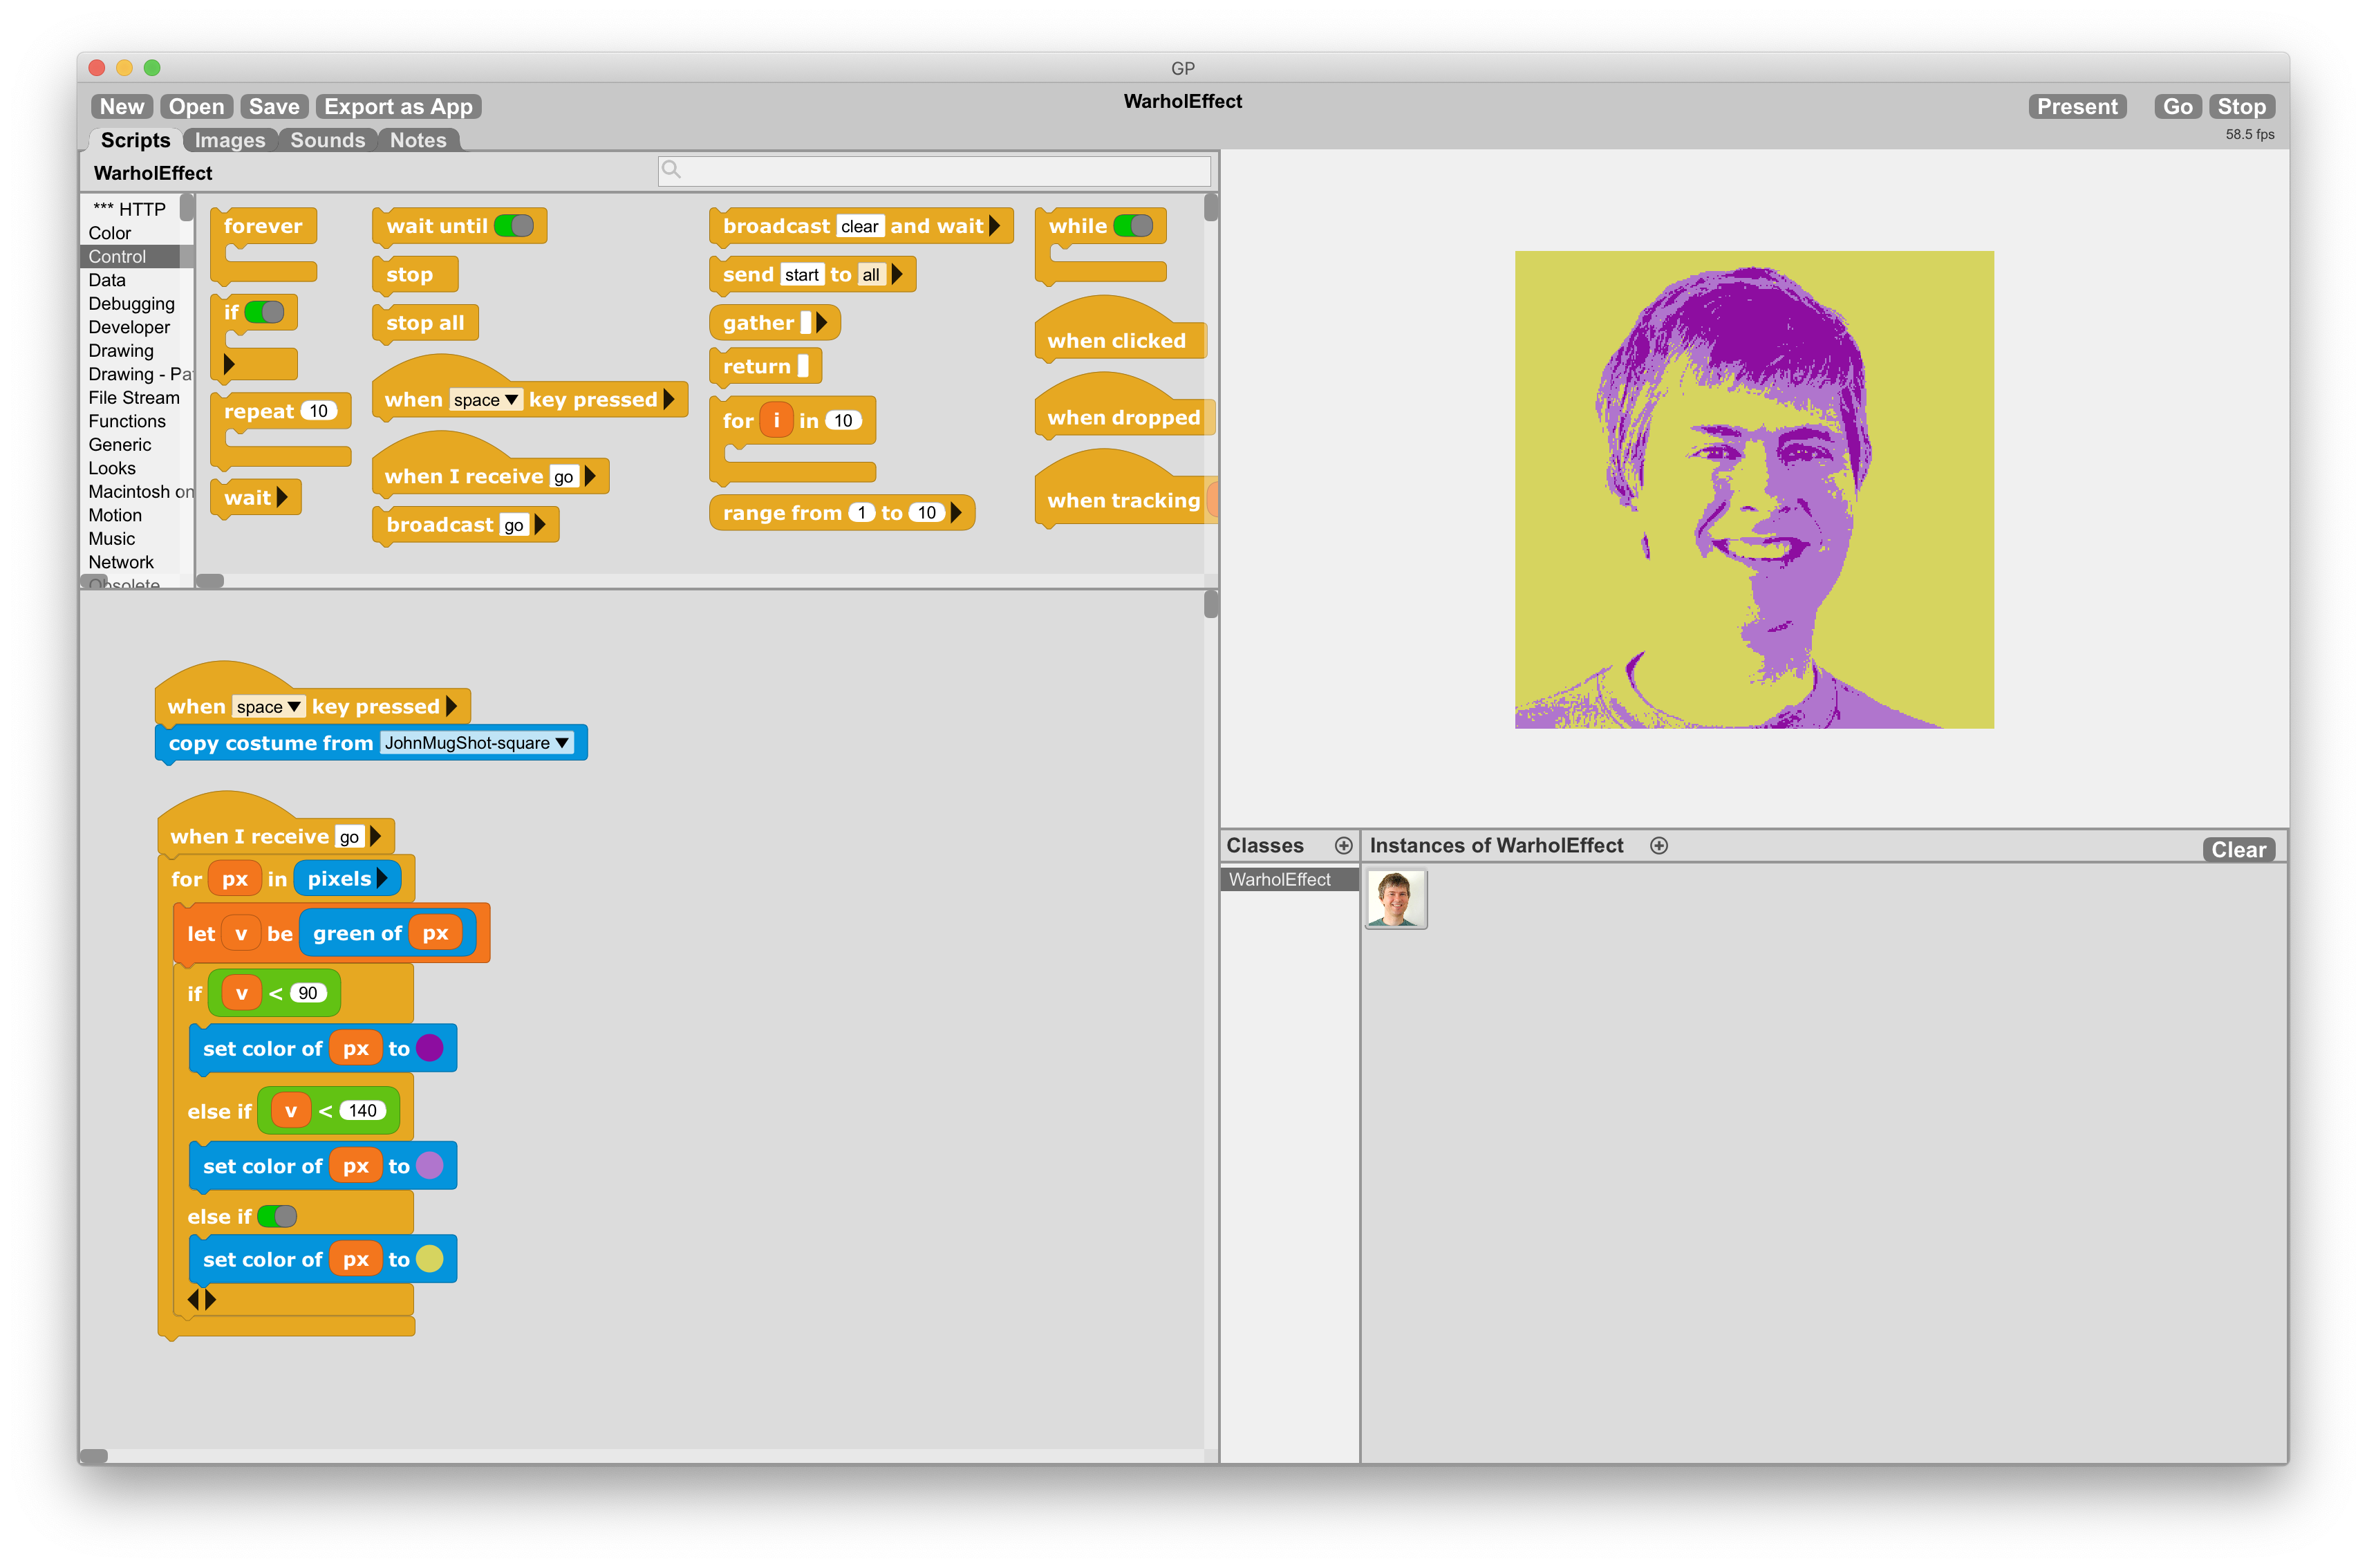Add a new class with plus icon
The image size is (2367, 1568).
click(x=1343, y=846)
